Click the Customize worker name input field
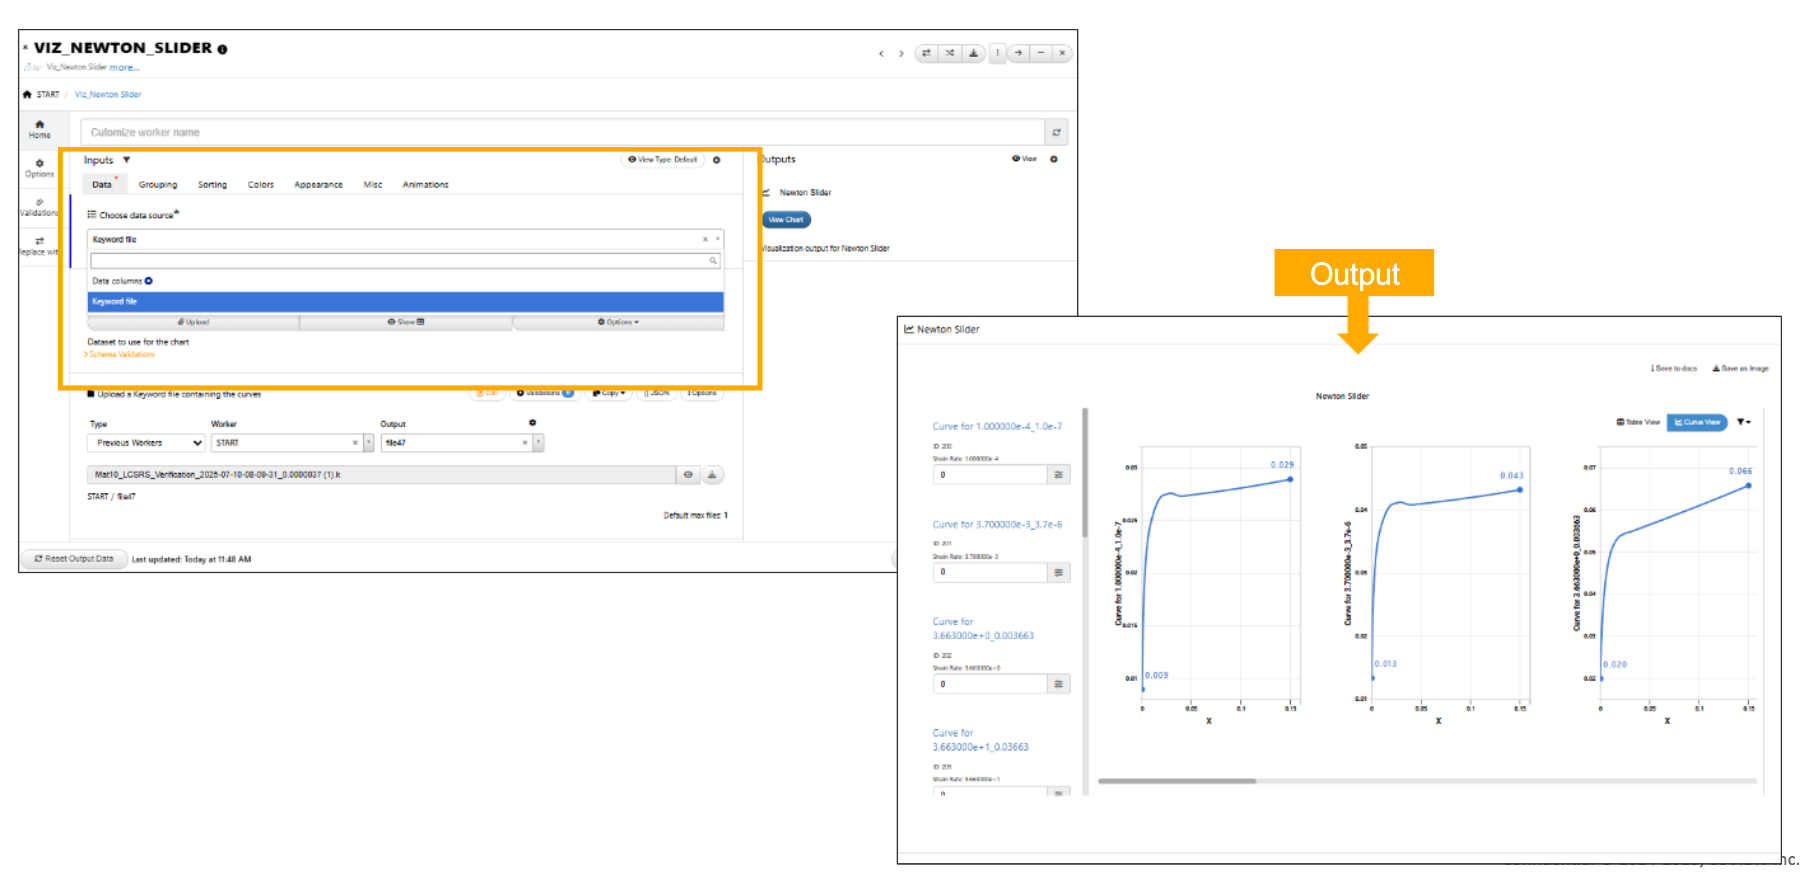The image size is (1820, 884). click(x=562, y=132)
